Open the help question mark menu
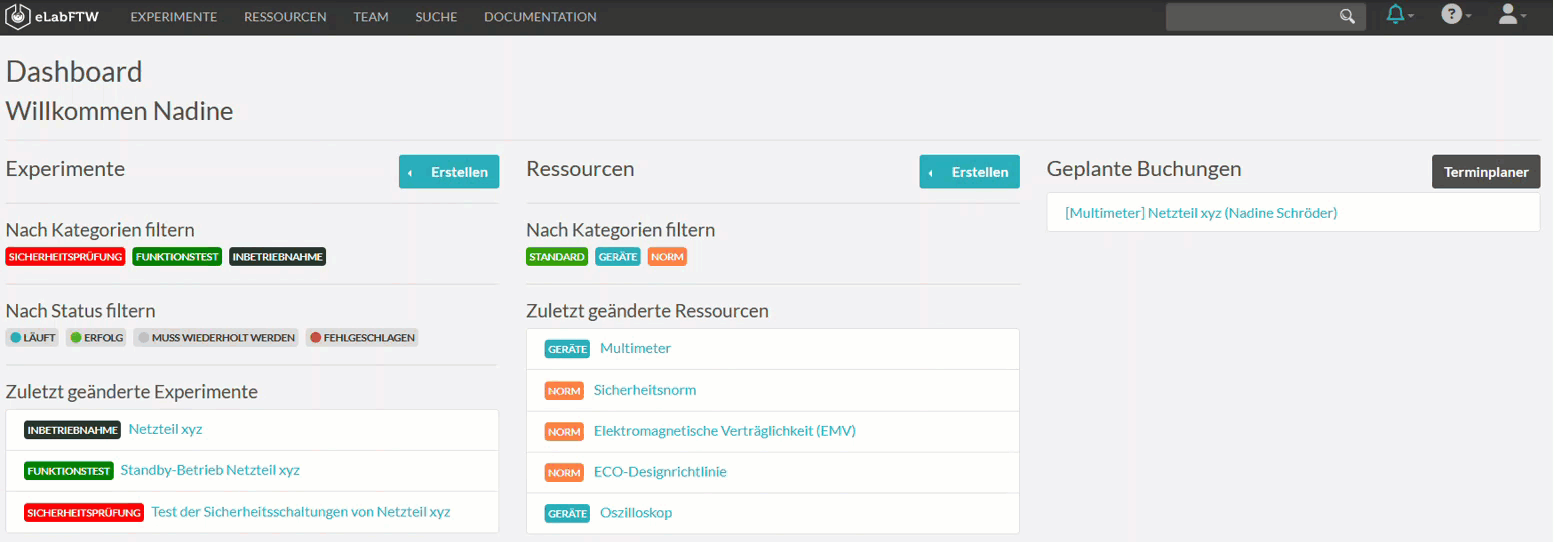Viewport: 1554px width, 542px height. pos(1451,15)
